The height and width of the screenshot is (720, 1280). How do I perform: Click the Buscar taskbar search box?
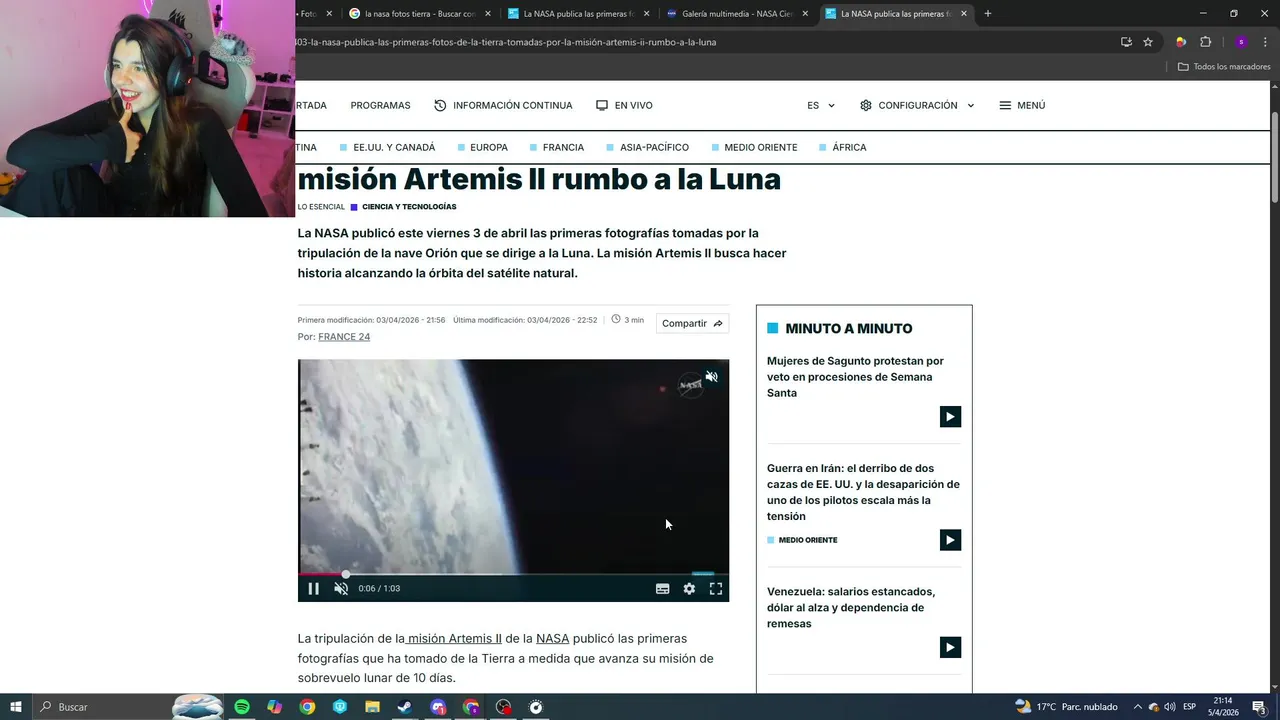(128, 707)
